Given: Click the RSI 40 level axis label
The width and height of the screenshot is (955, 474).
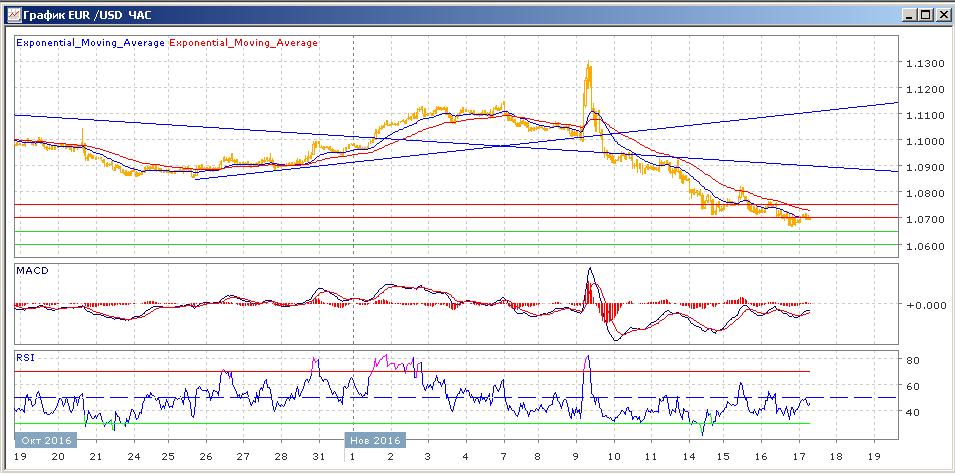Looking at the screenshot, I should [913, 412].
